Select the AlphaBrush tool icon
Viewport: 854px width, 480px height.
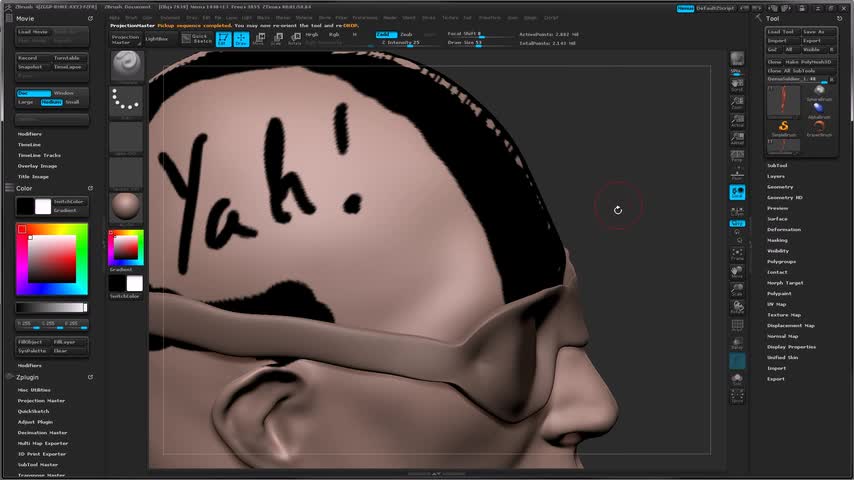pyautogui.click(x=819, y=110)
